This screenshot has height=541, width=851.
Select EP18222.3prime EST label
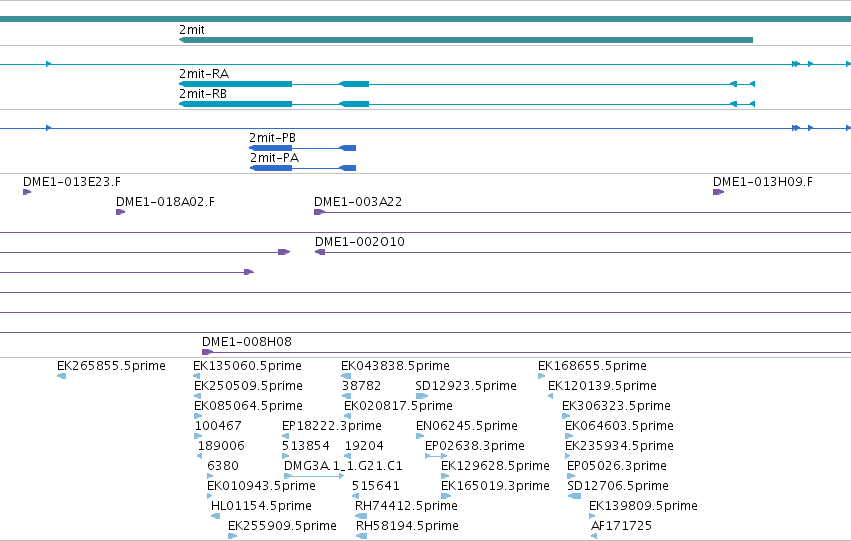point(332,426)
